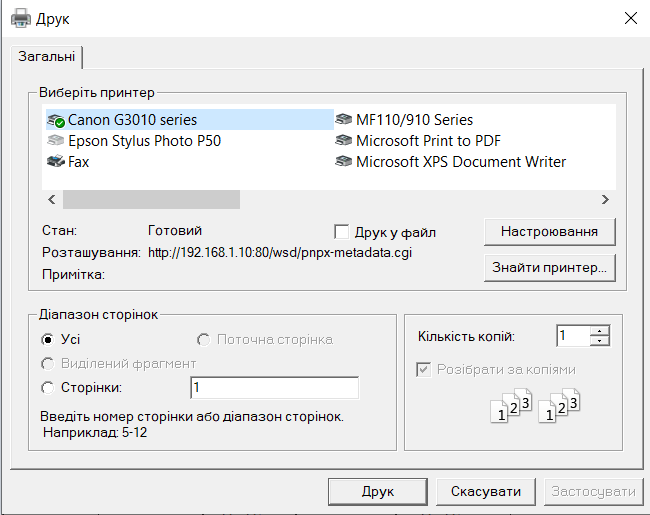The image size is (650, 515).
Task: Choose the Fax device icon
Action: coord(56,161)
